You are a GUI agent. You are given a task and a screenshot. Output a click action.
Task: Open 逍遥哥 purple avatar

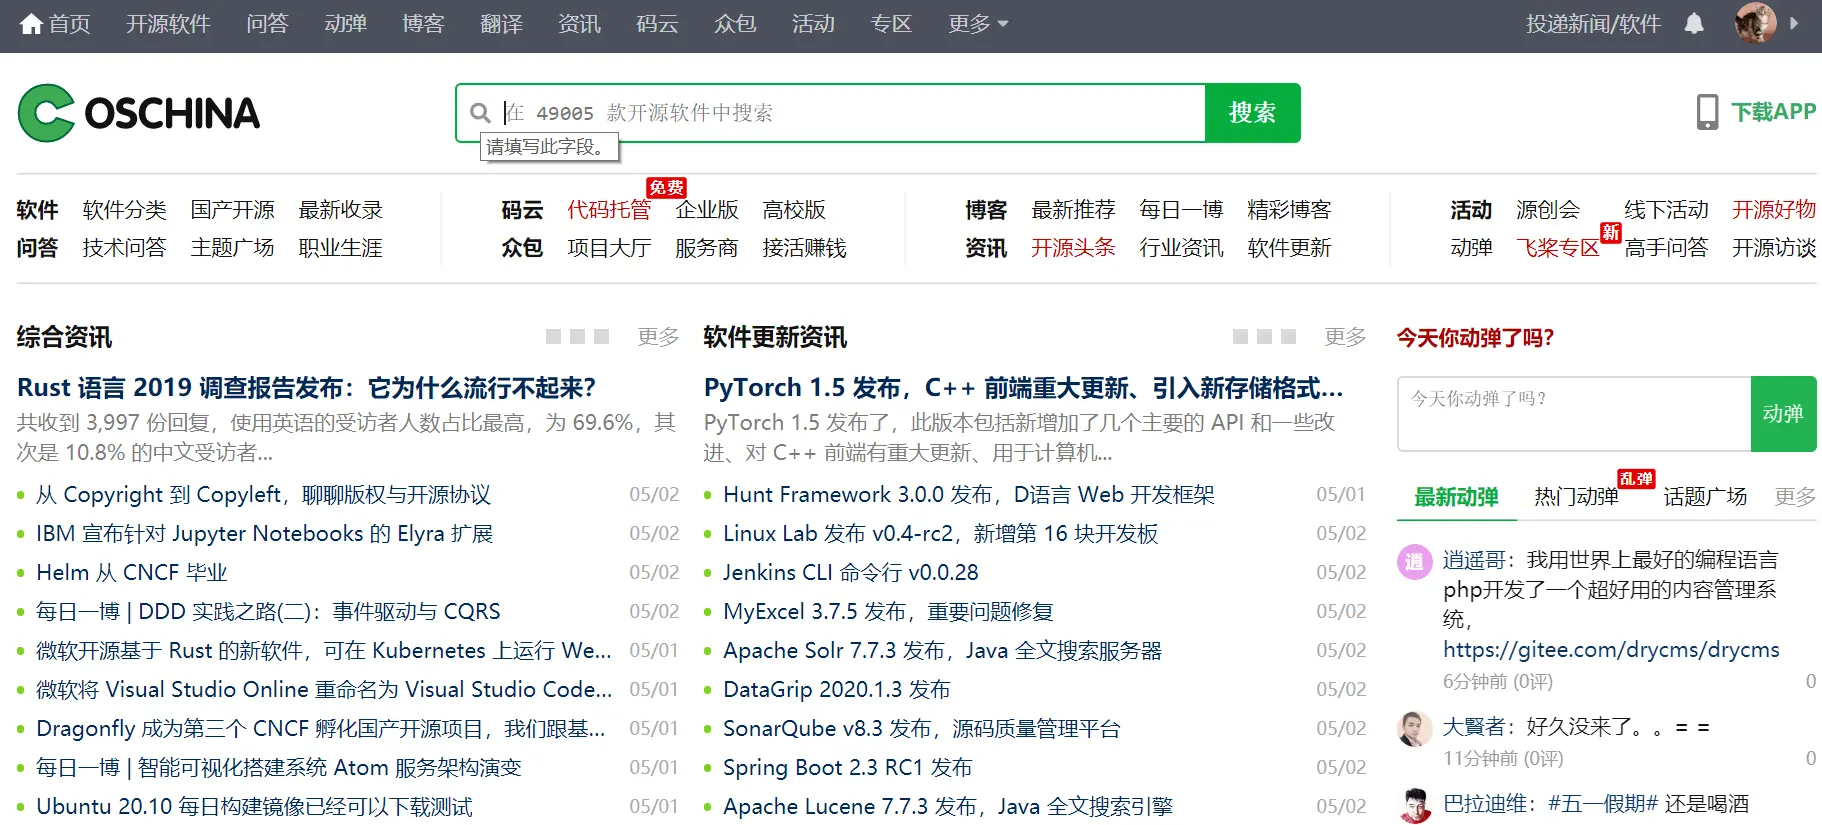pos(1414,562)
